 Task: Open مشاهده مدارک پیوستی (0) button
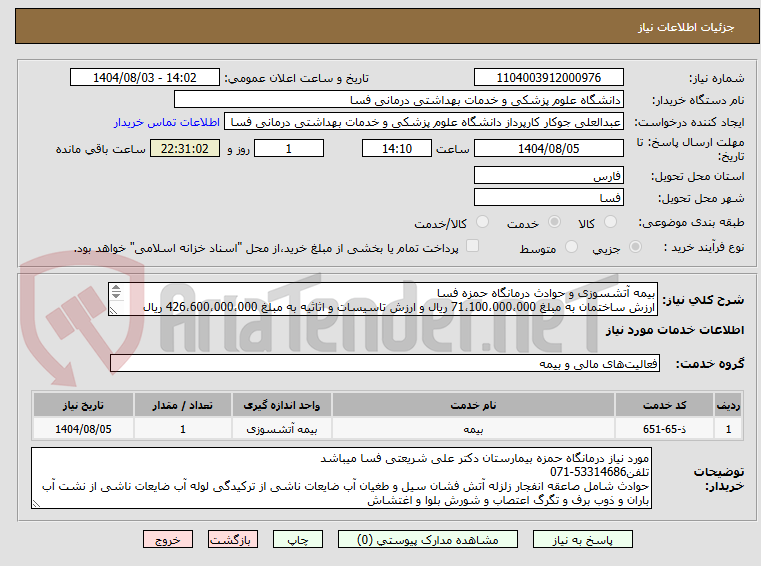coord(428,539)
